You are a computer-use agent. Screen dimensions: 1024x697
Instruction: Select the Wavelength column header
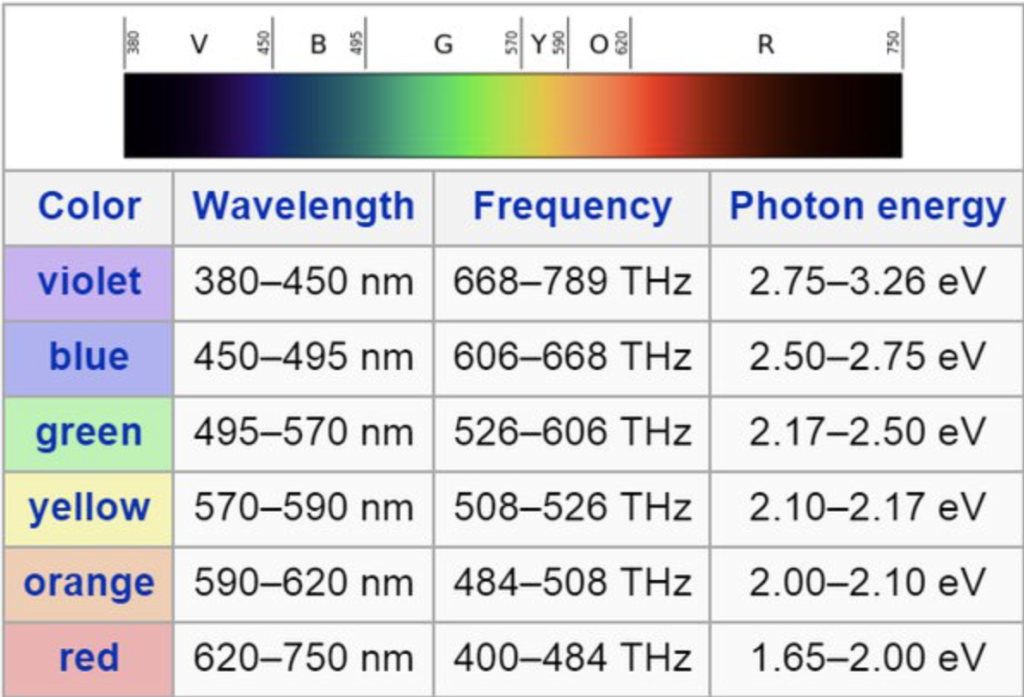coord(304,206)
